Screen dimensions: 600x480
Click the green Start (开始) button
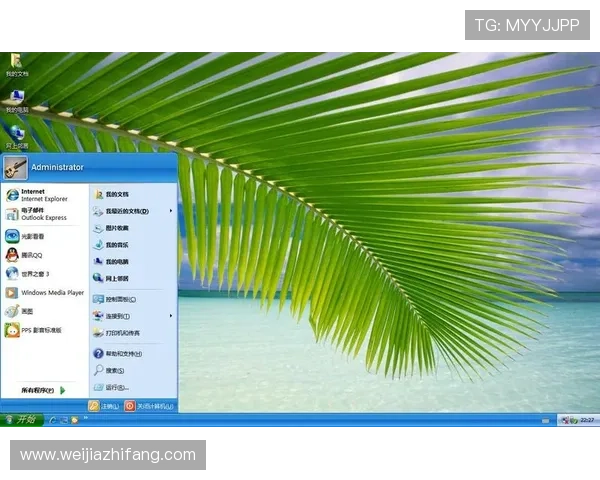[21, 420]
